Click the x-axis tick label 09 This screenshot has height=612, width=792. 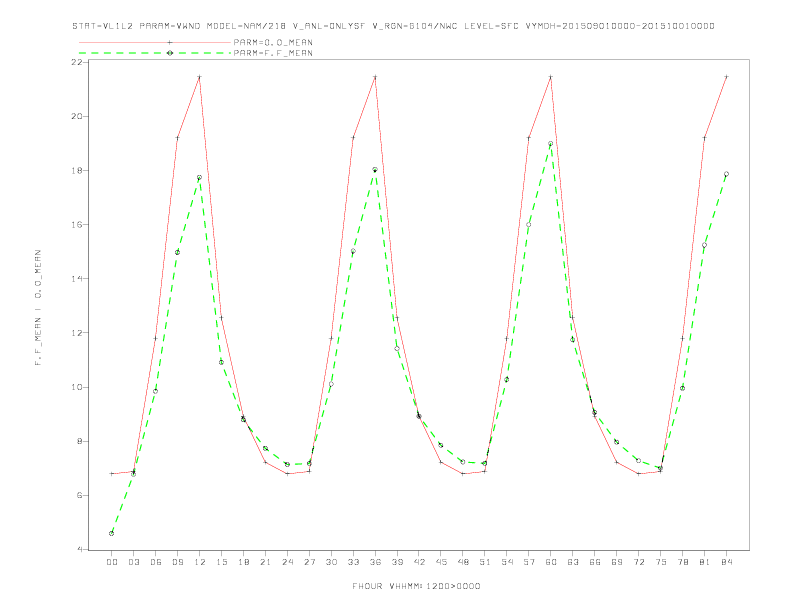(x=177, y=562)
